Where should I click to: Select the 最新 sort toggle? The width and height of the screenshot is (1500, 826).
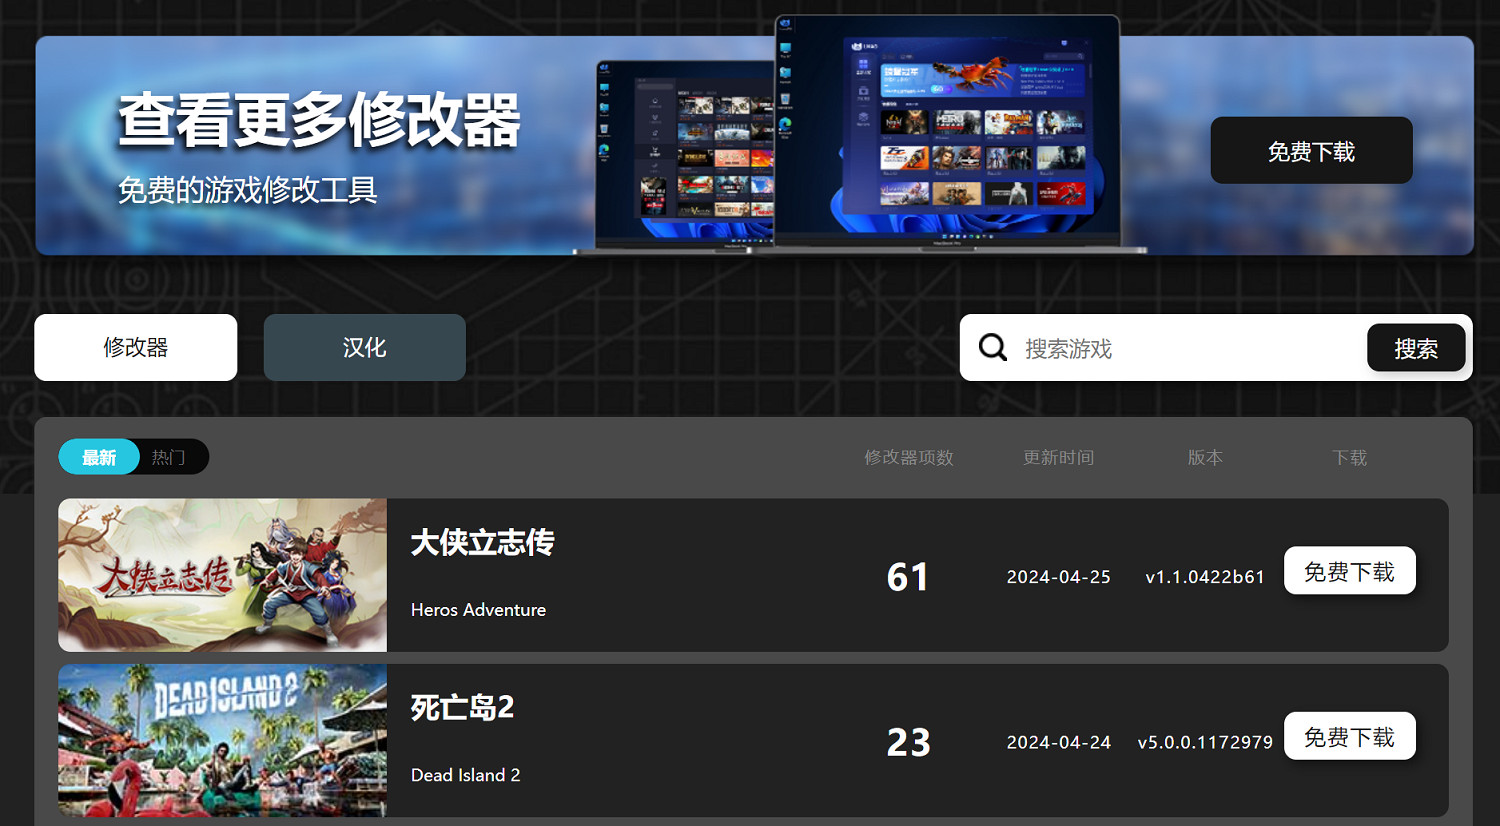[x=99, y=457]
